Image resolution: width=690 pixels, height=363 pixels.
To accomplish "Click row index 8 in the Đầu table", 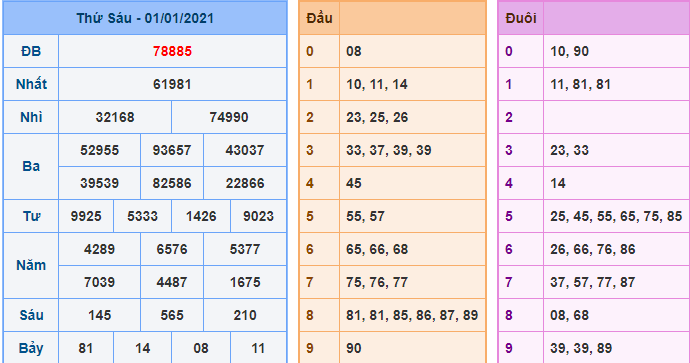I will click(310, 315).
